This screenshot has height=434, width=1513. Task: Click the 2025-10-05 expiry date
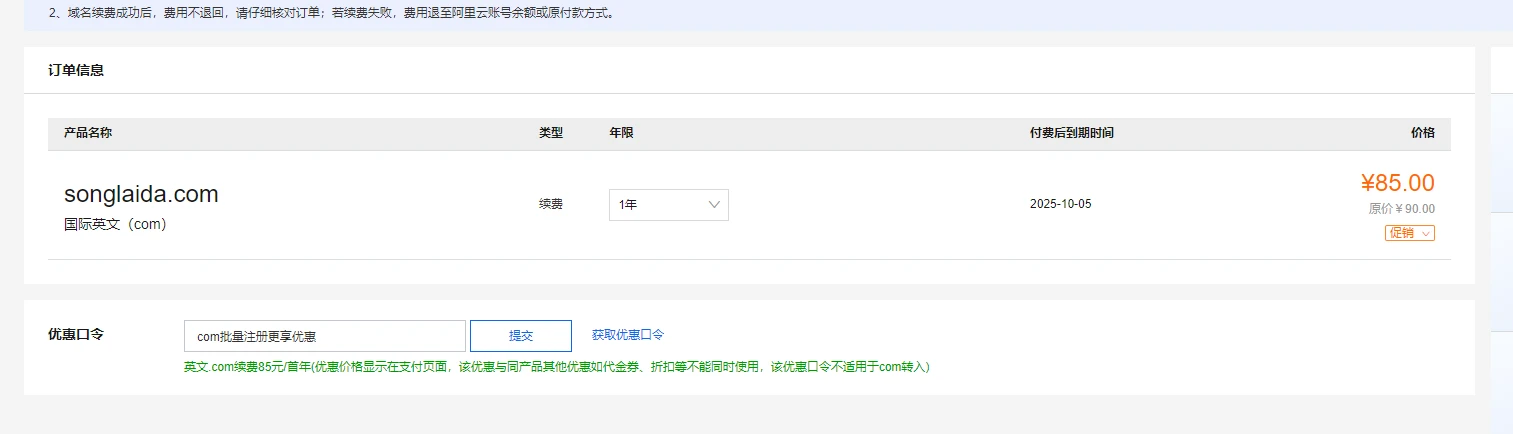point(1060,204)
